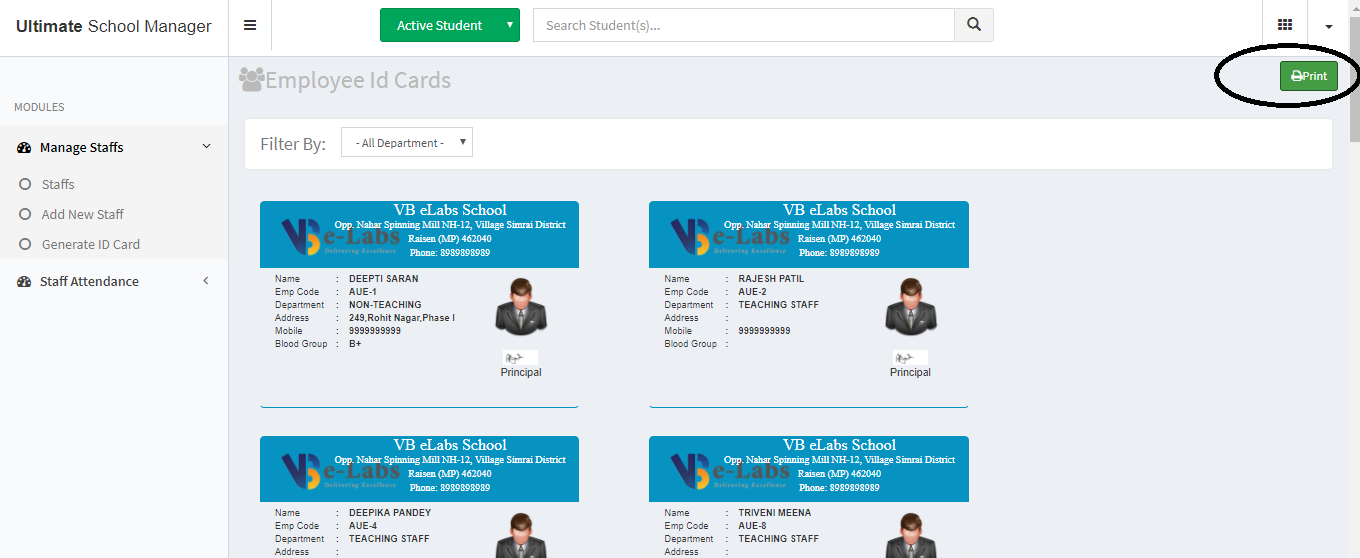The height and width of the screenshot is (558, 1360).
Task: Click the AUE-8 employee code
Action: pyautogui.click(x=752, y=526)
